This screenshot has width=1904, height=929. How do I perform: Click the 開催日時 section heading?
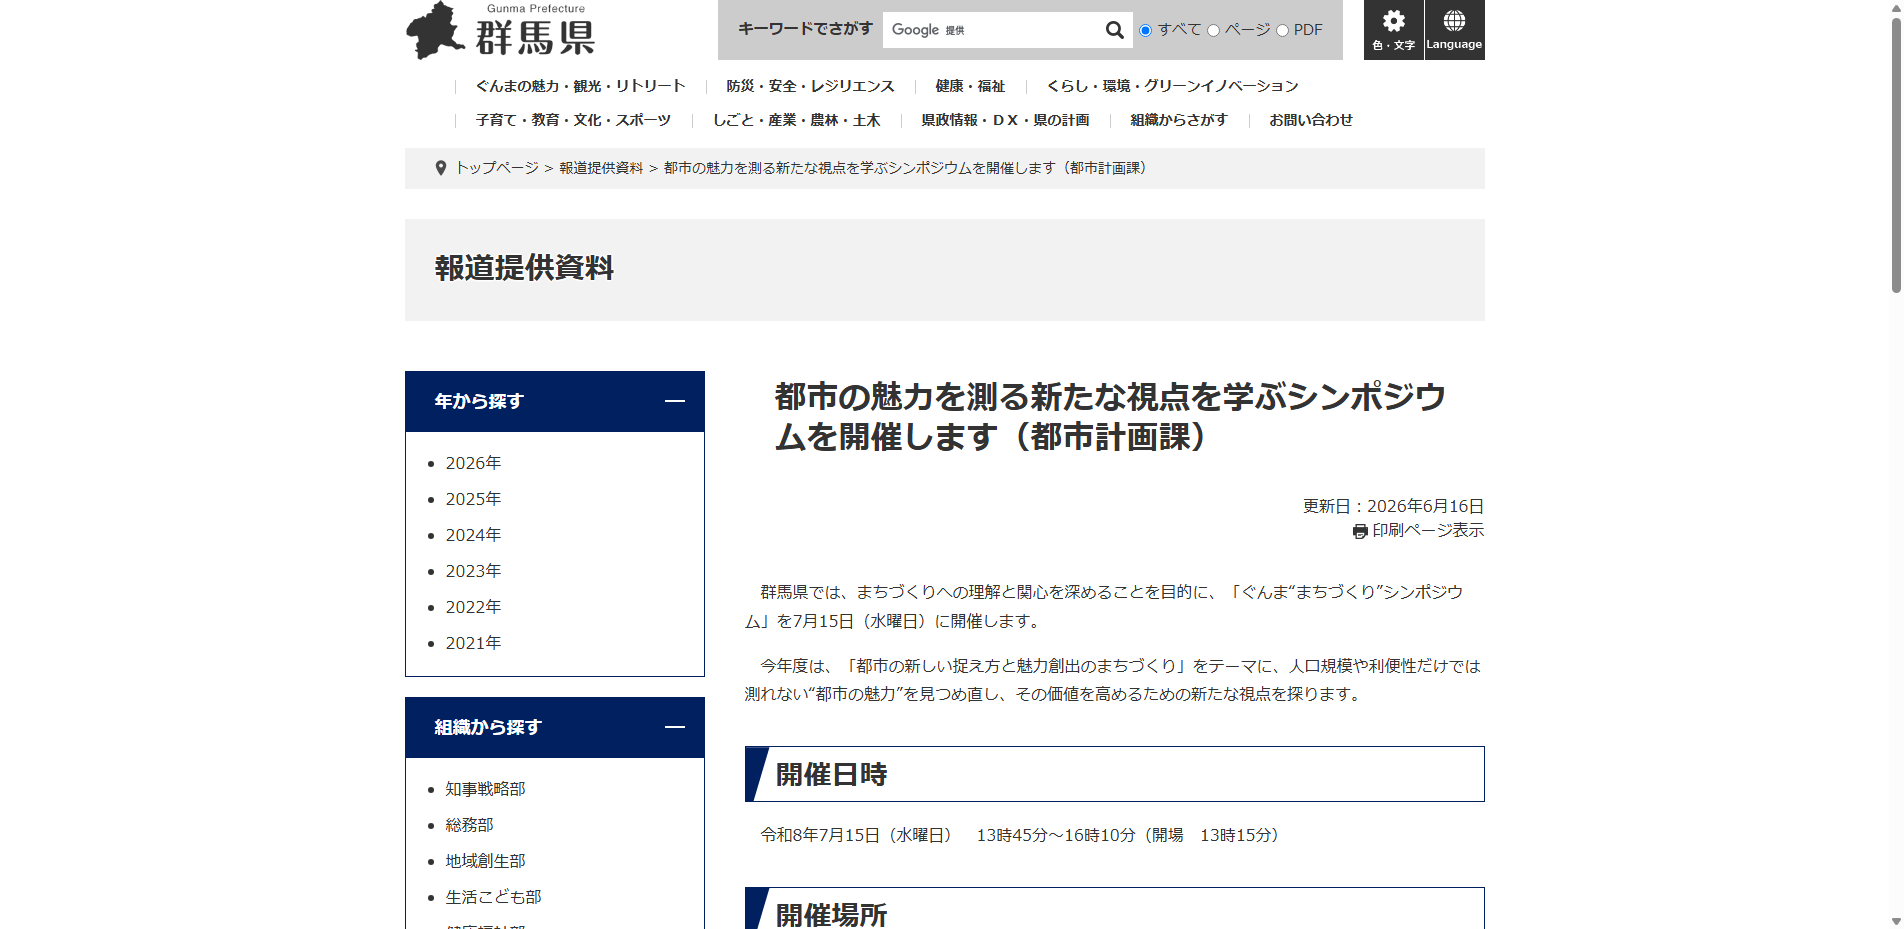pos(831,775)
